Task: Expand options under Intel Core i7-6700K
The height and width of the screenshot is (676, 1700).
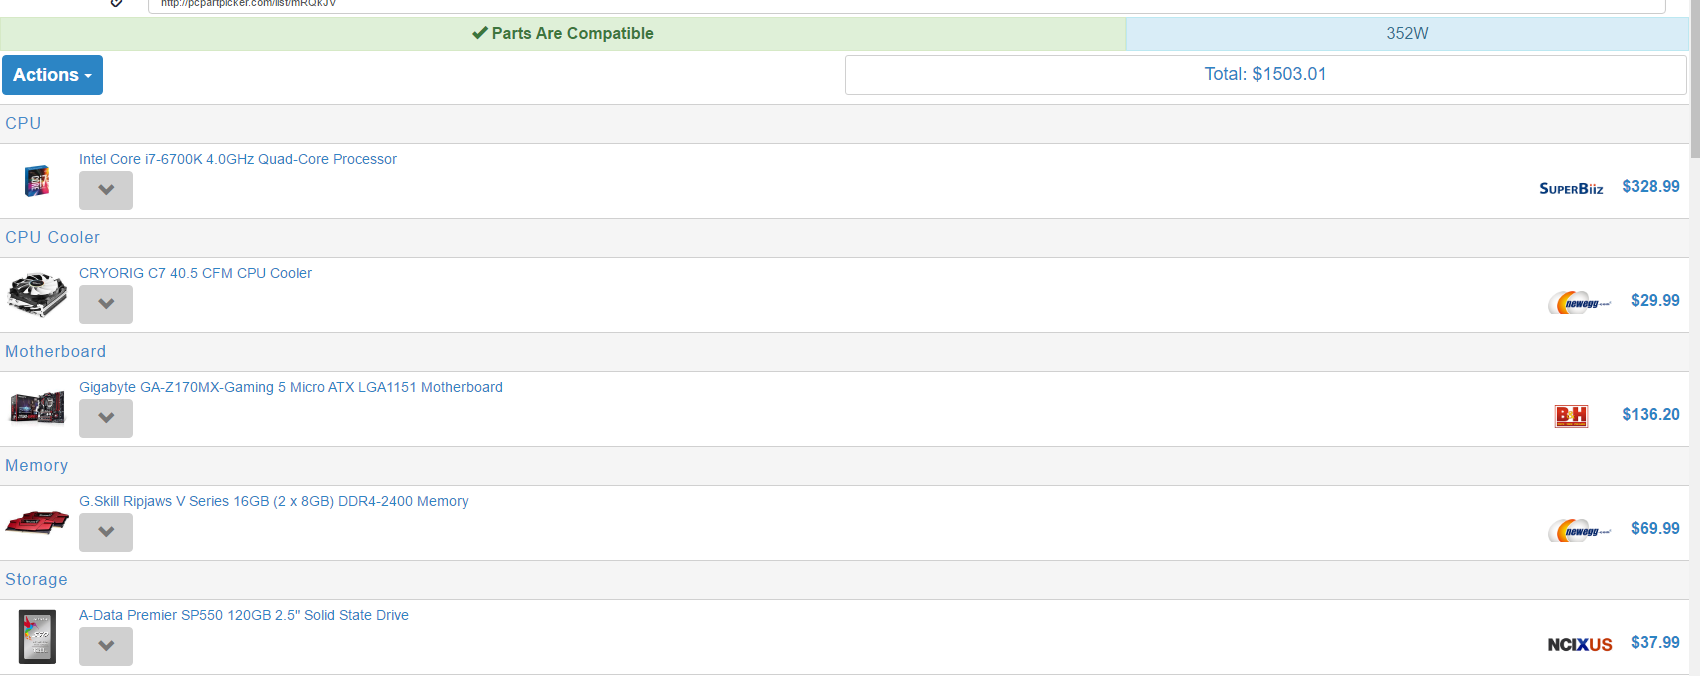Action: 106,190
